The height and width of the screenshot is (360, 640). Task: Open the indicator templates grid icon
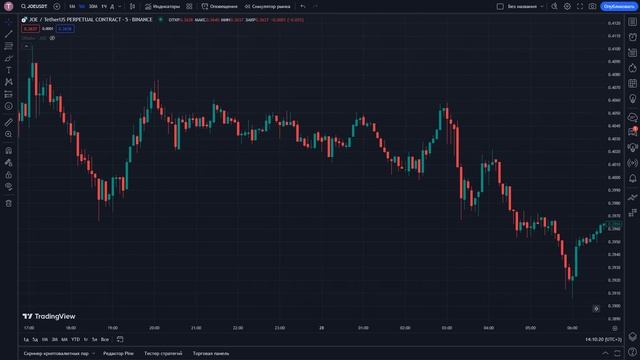(x=189, y=7)
